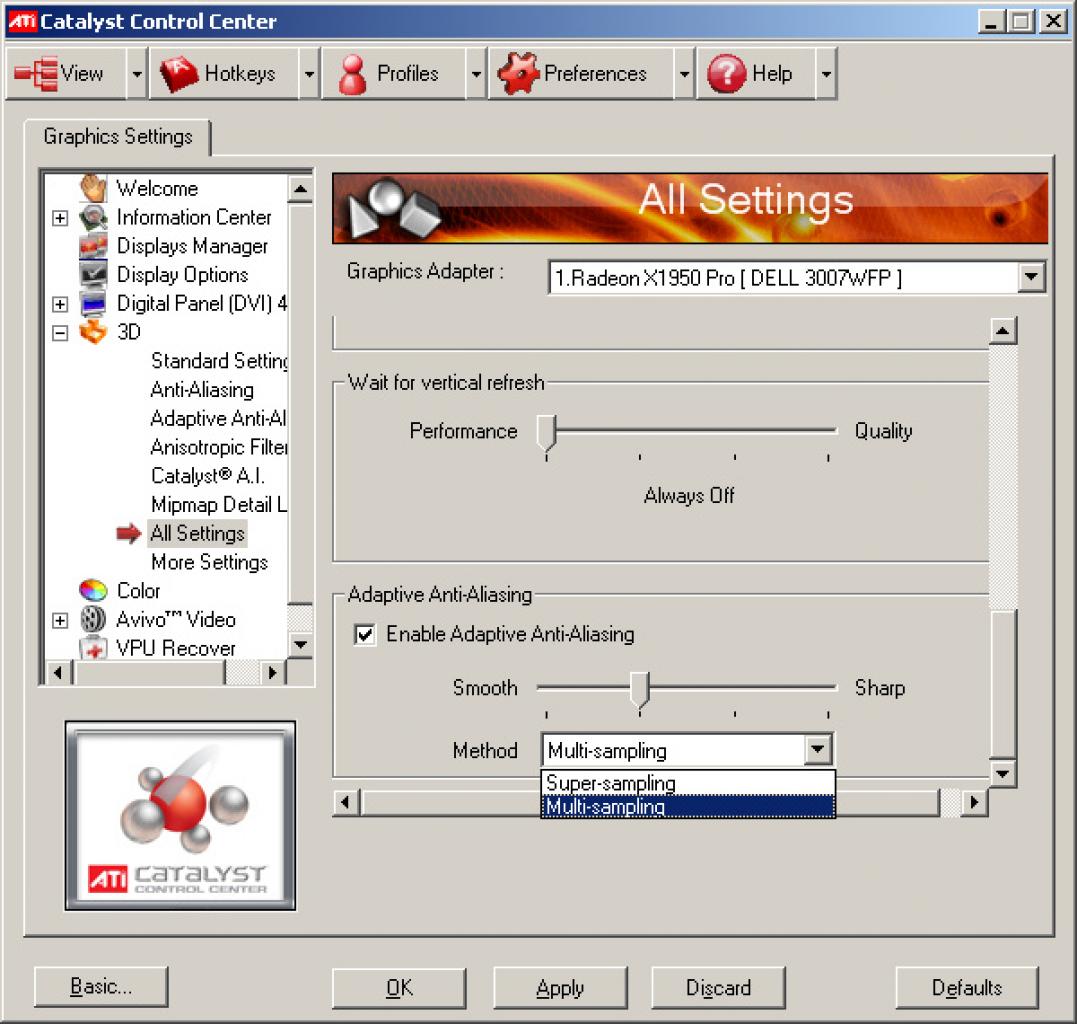Click the Information Center icon
The width and height of the screenshot is (1077, 1024).
(x=93, y=217)
